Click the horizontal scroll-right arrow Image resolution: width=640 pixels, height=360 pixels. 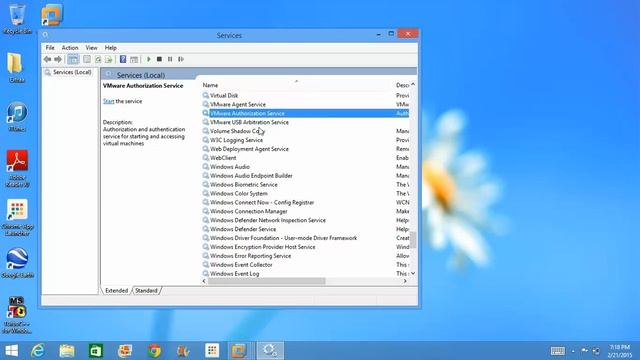[x=405, y=281]
